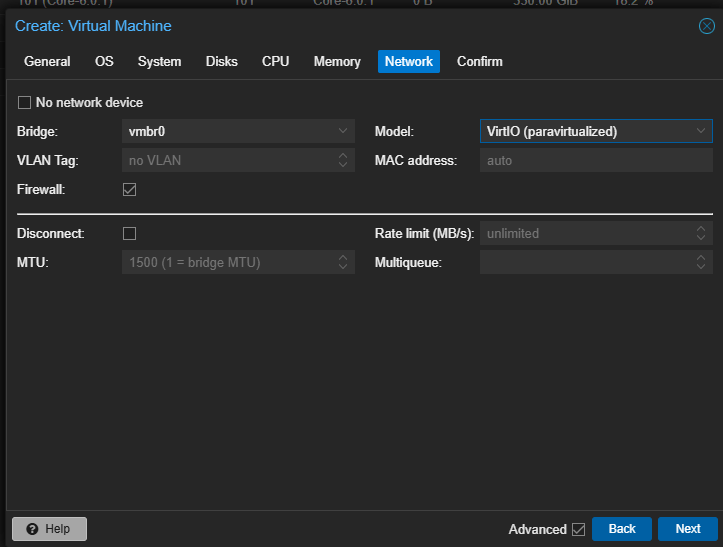The image size is (723, 547).
Task: Click the Back button
Action: click(622, 529)
